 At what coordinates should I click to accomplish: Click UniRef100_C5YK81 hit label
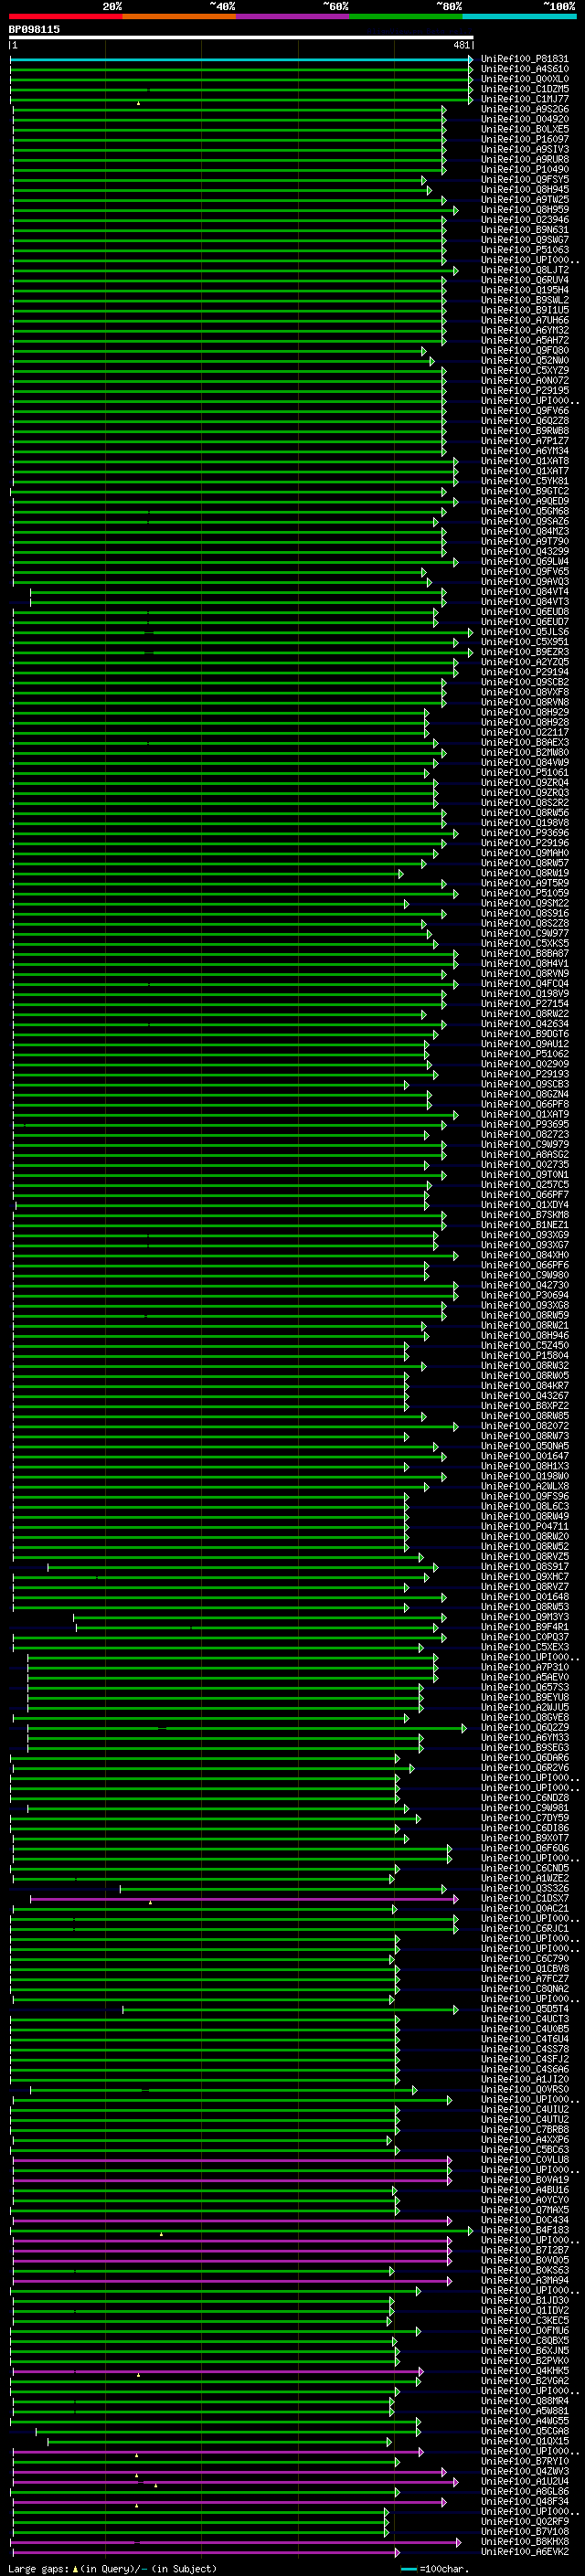[x=525, y=481]
